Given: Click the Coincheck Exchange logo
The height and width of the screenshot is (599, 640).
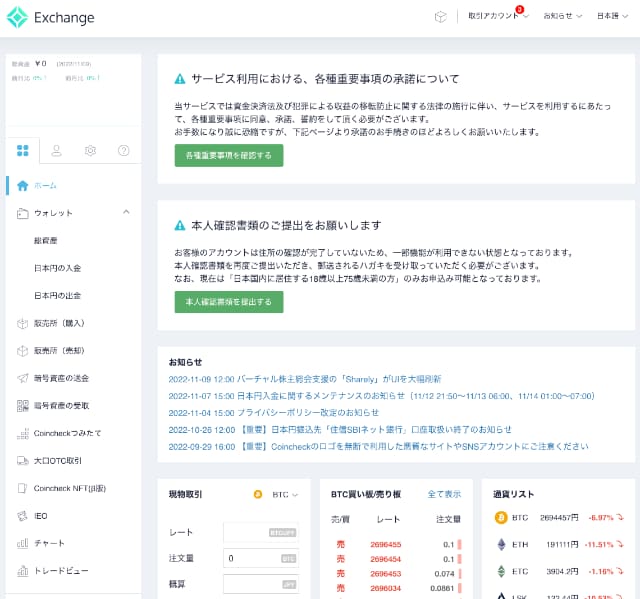Looking at the screenshot, I should (51, 18).
